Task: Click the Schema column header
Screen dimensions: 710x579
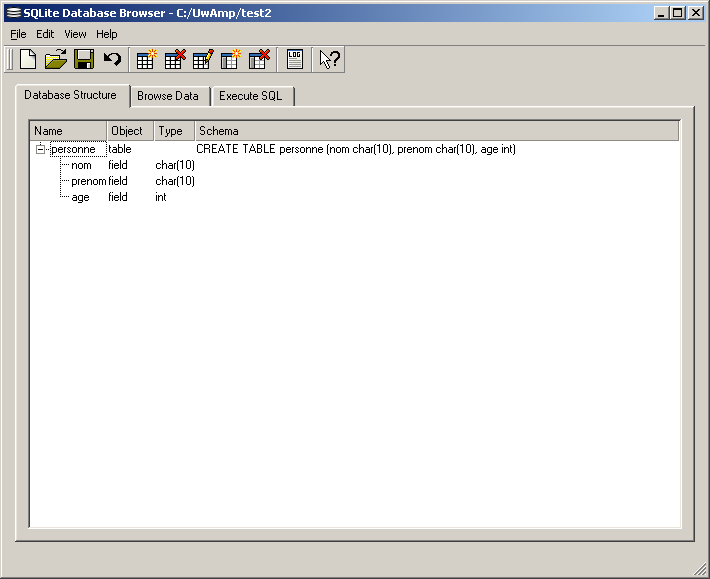Action: coord(437,131)
